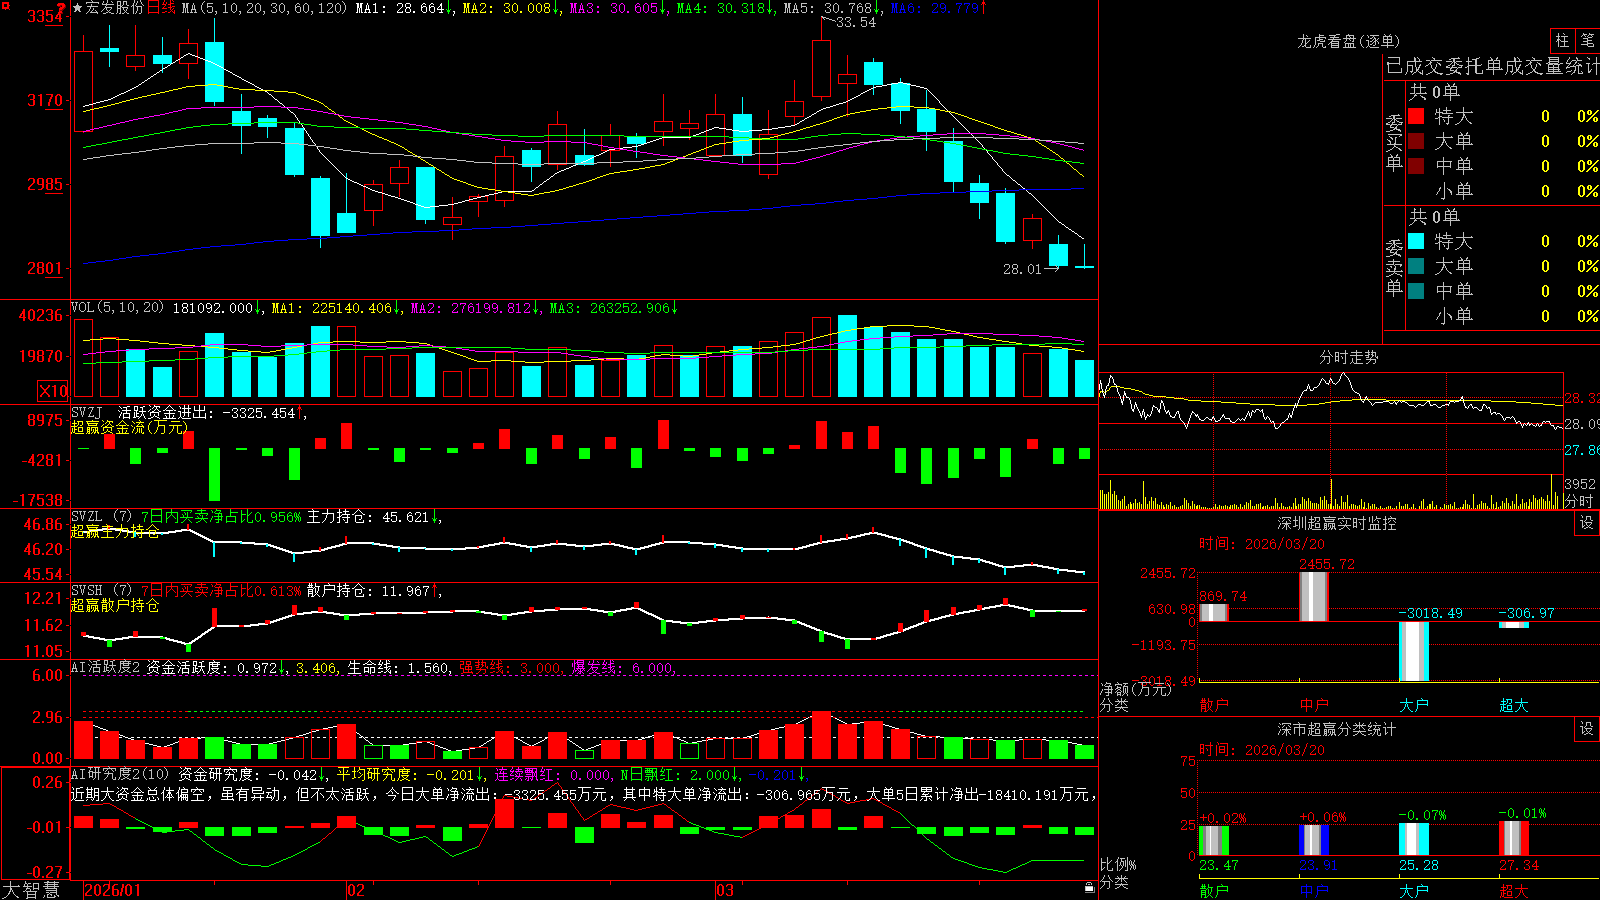Switch order view to 笔 mode
Viewport: 1600px width, 900px height.
point(1587,41)
